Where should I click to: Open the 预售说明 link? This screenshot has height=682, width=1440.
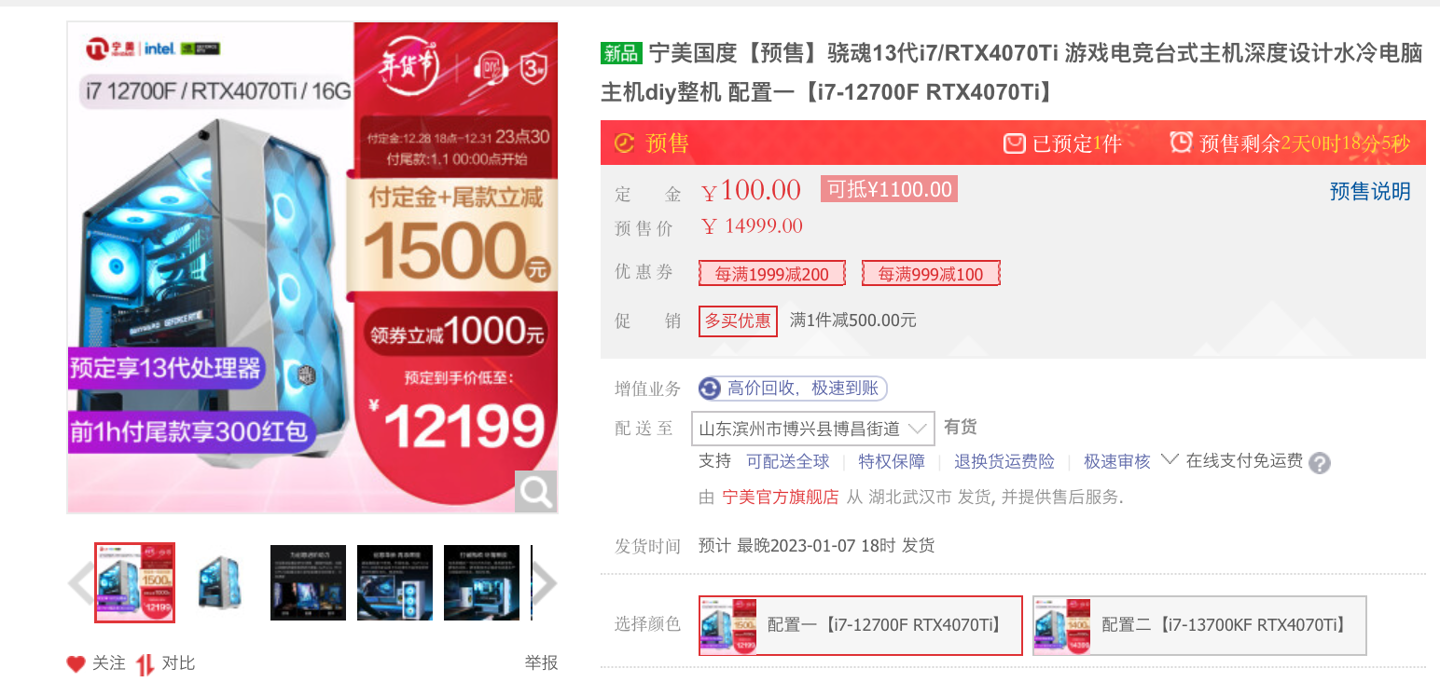(1370, 192)
